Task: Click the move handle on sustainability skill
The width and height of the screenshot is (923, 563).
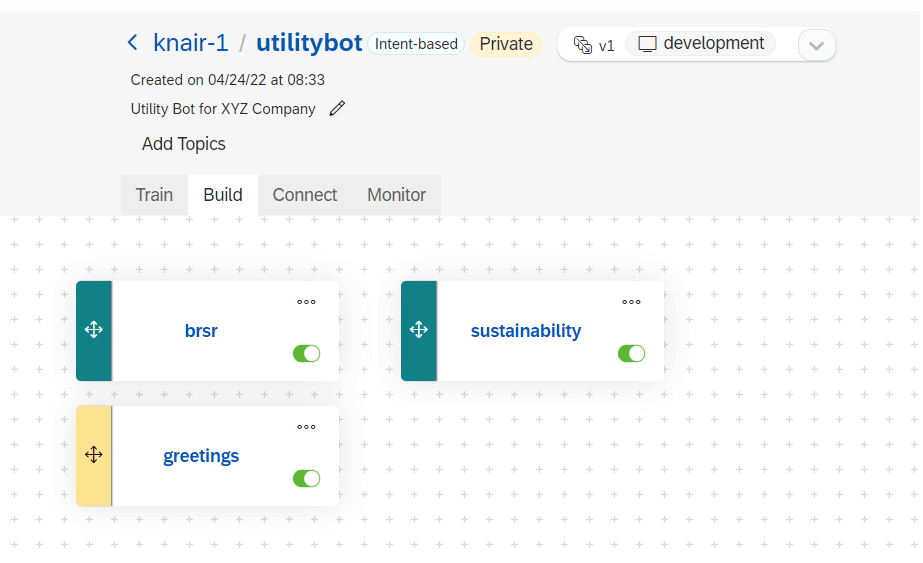Action: coord(419,330)
